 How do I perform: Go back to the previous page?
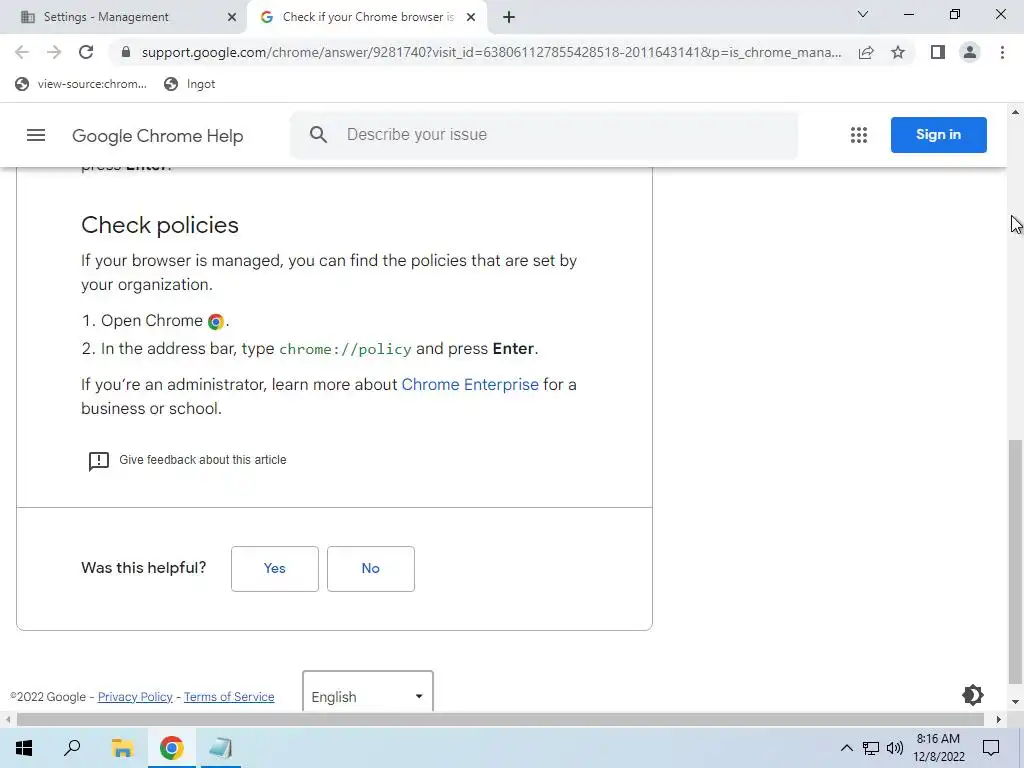click(22, 52)
